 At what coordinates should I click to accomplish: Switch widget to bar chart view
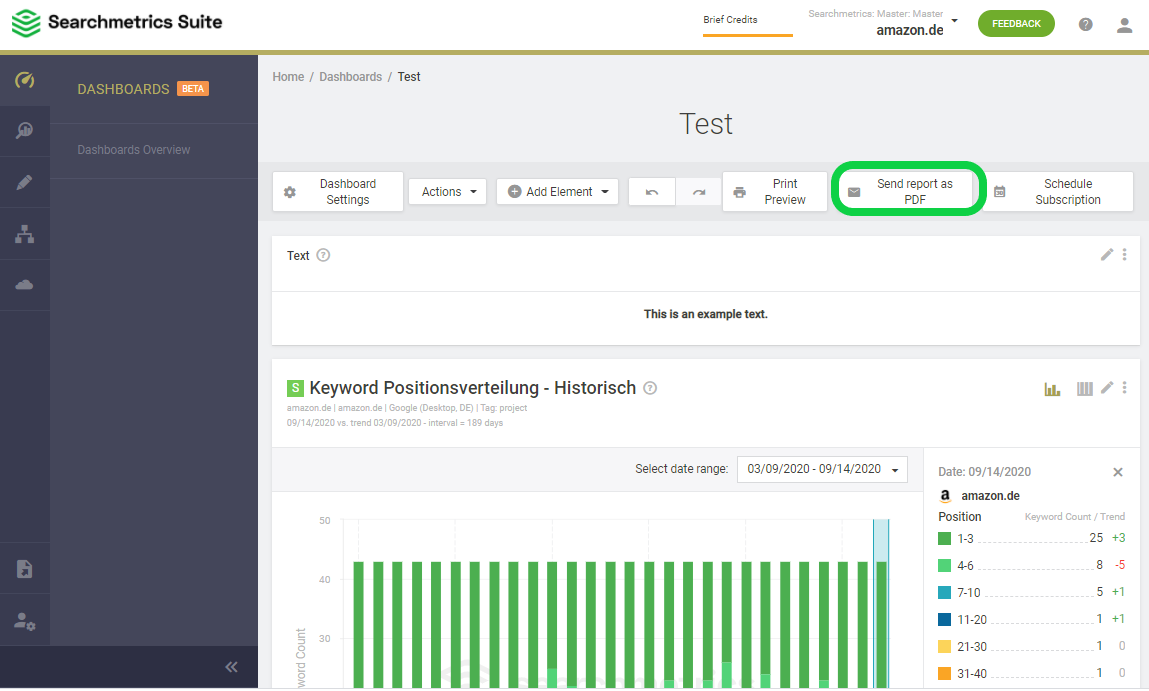click(x=1052, y=388)
